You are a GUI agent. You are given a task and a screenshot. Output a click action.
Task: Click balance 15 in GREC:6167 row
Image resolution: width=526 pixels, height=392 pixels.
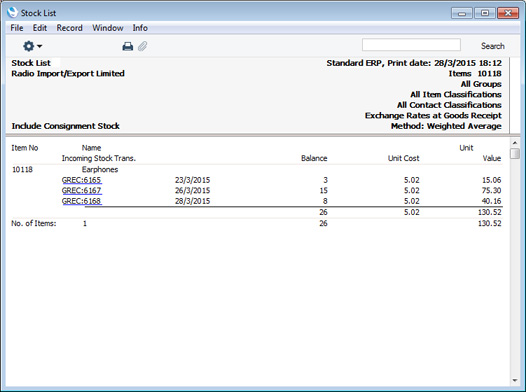pyautogui.click(x=323, y=190)
